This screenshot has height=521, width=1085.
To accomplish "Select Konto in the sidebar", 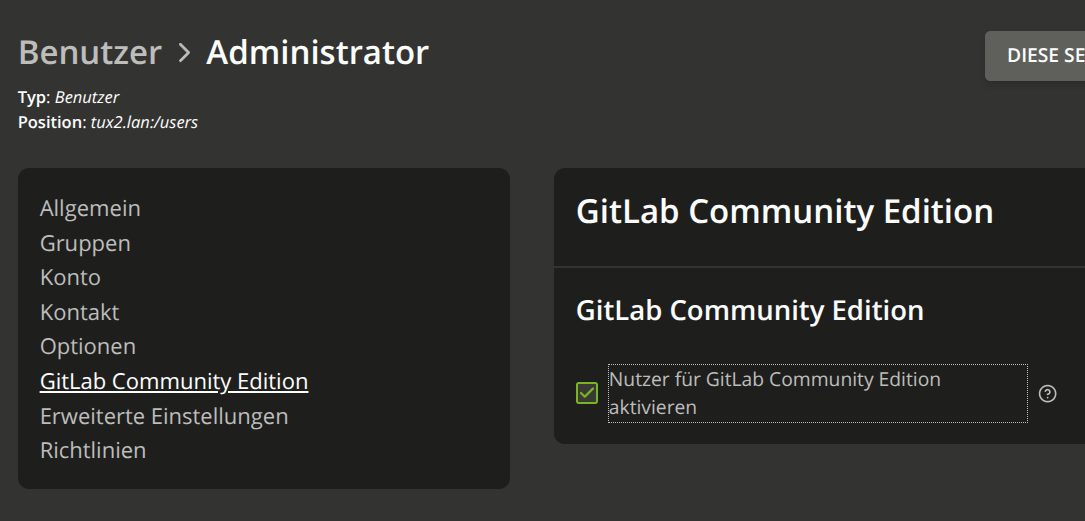I will click(70, 277).
